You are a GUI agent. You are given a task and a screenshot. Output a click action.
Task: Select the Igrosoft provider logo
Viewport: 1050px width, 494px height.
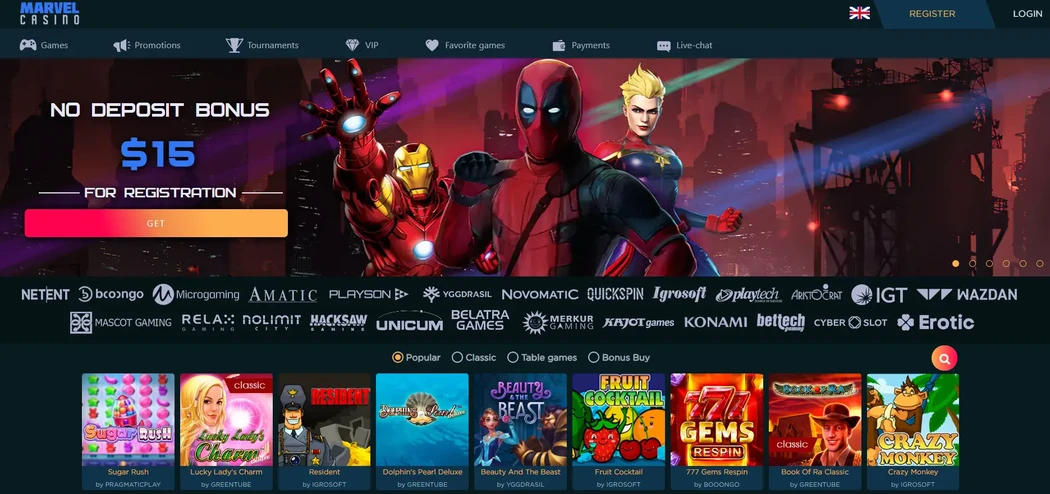pos(680,295)
